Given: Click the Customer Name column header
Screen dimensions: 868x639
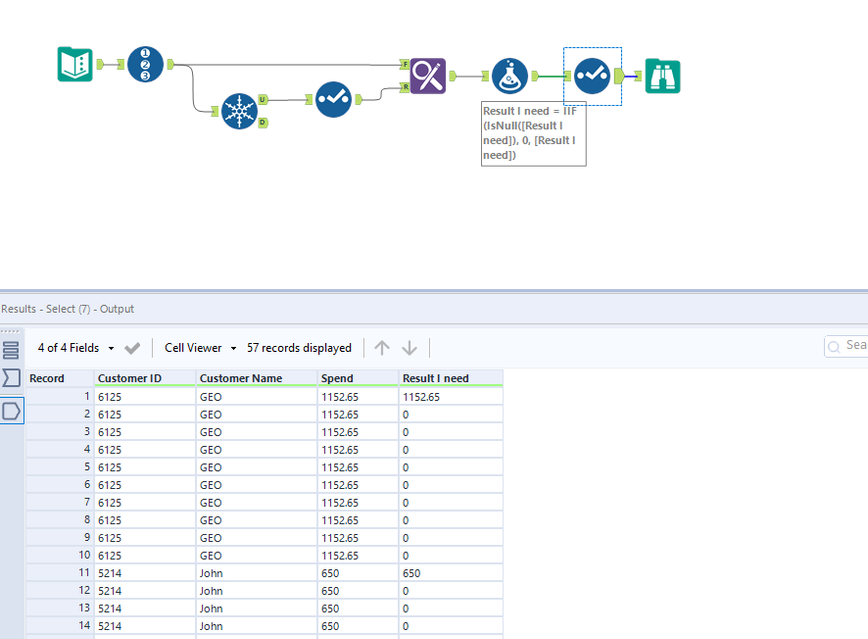Looking at the screenshot, I should 256,378.
